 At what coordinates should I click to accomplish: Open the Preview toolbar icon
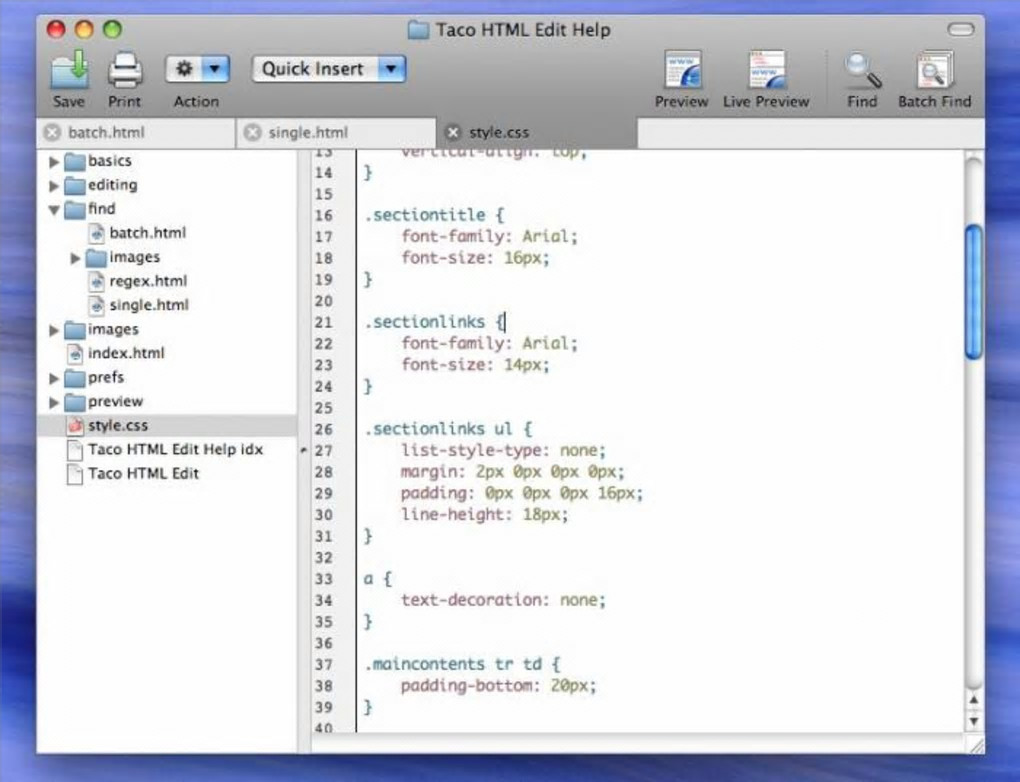point(682,70)
